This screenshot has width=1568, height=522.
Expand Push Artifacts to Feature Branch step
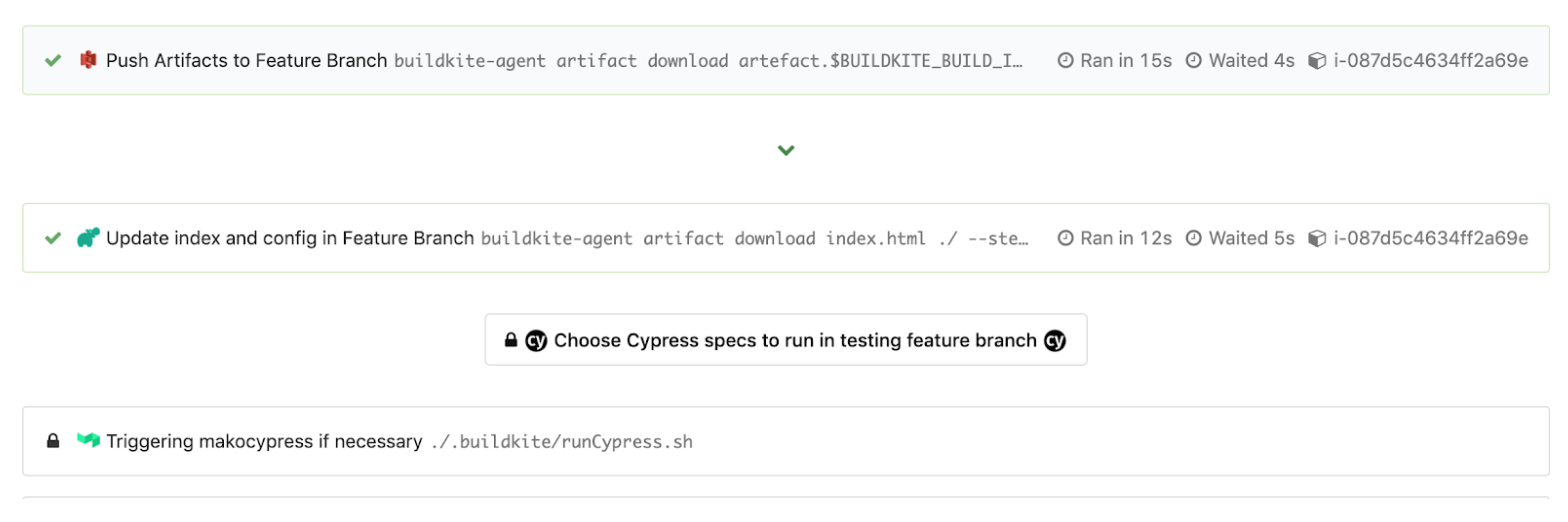tap(246, 61)
